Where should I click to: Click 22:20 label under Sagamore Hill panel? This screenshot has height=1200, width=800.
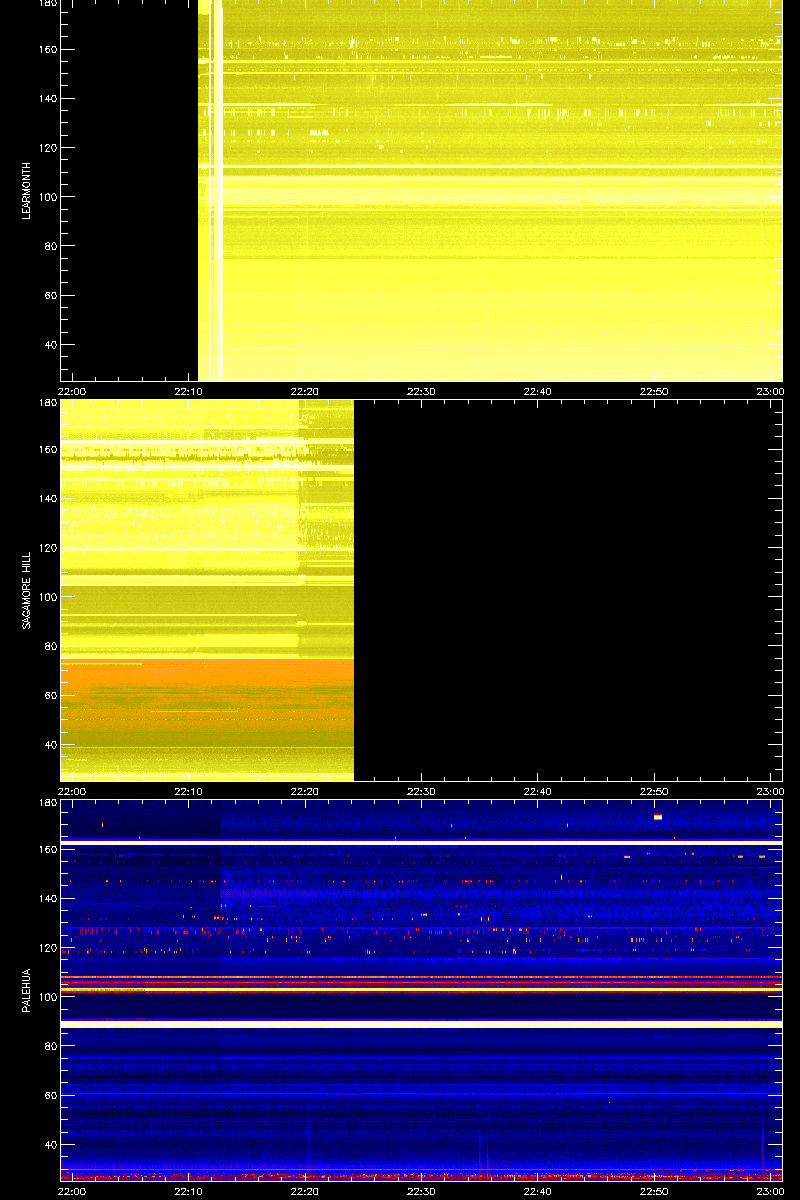click(x=305, y=790)
